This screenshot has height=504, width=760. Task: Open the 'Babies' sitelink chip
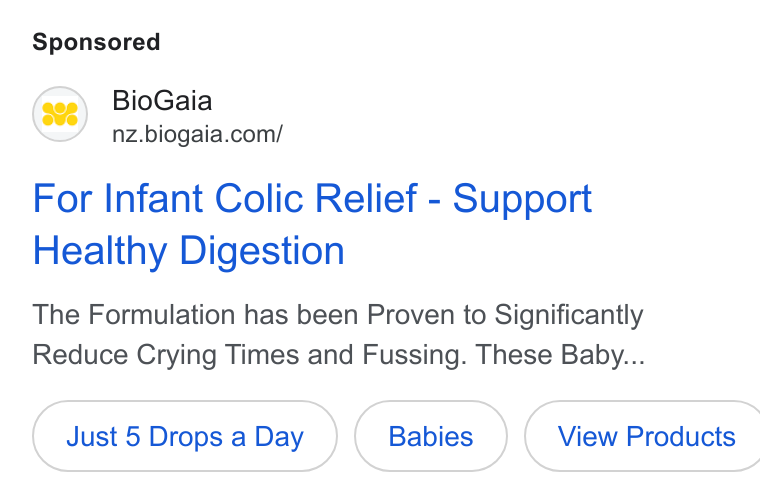[431, 436]
